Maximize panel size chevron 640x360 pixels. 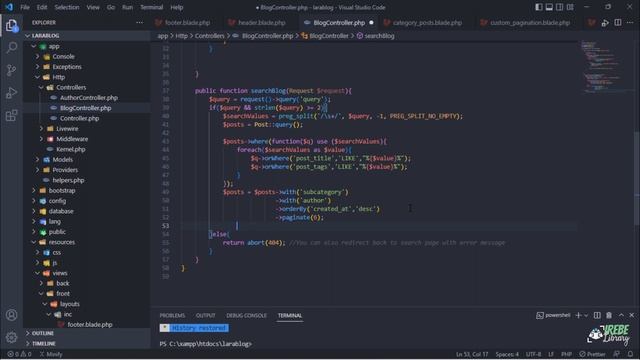(x=621, y=315)
